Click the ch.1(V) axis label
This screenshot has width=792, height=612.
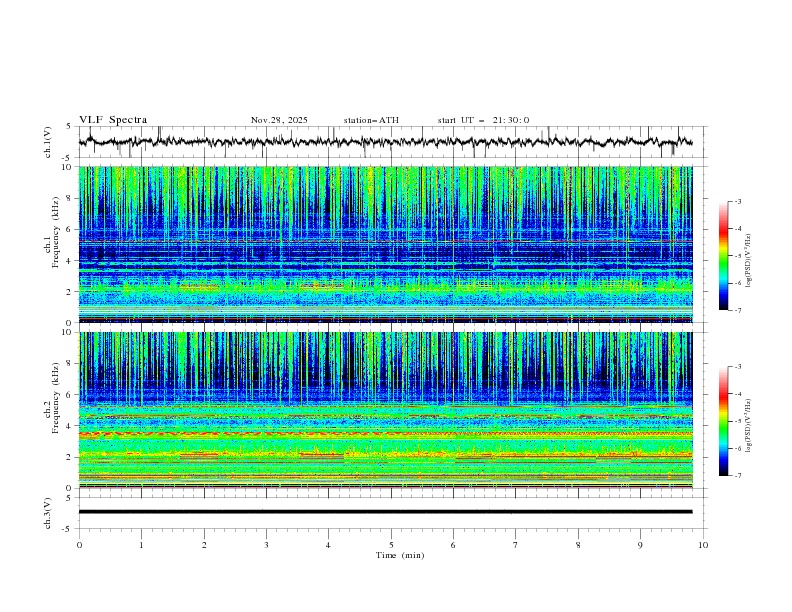click(48, 142)
